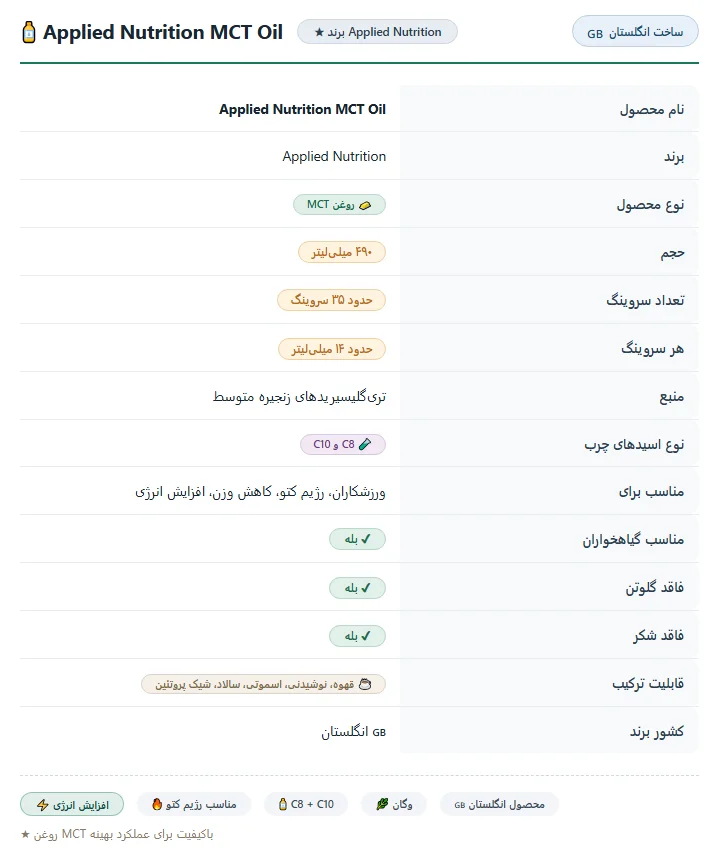Click the flame icon in the مناسب رژیم کتو chip
This screenshot has height=854, width=719.
(157, 804)
